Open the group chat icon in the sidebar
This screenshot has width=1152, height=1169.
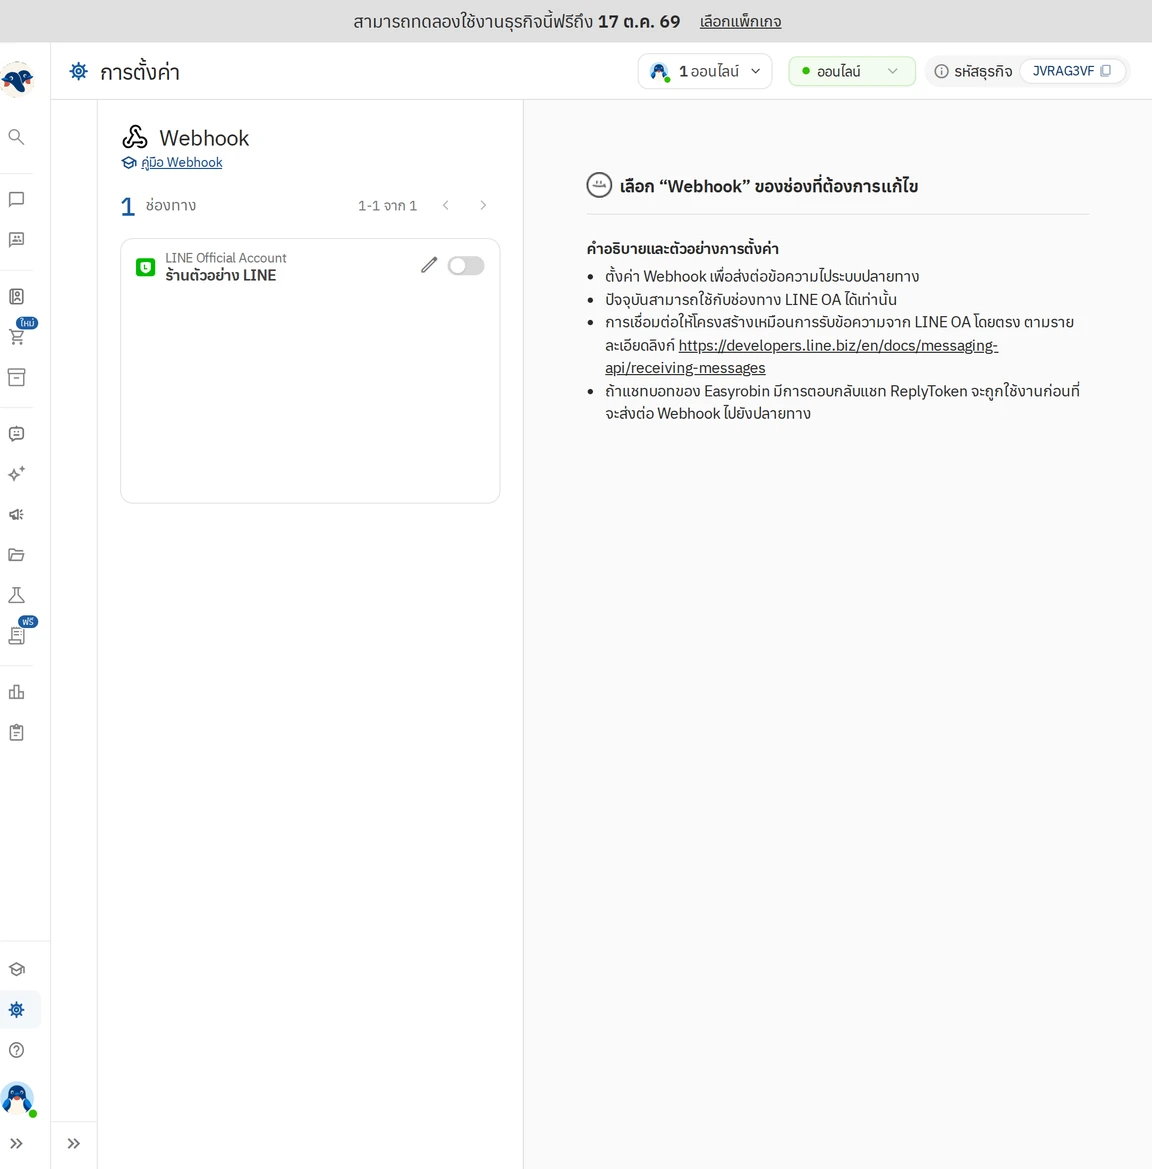[16, 239]
